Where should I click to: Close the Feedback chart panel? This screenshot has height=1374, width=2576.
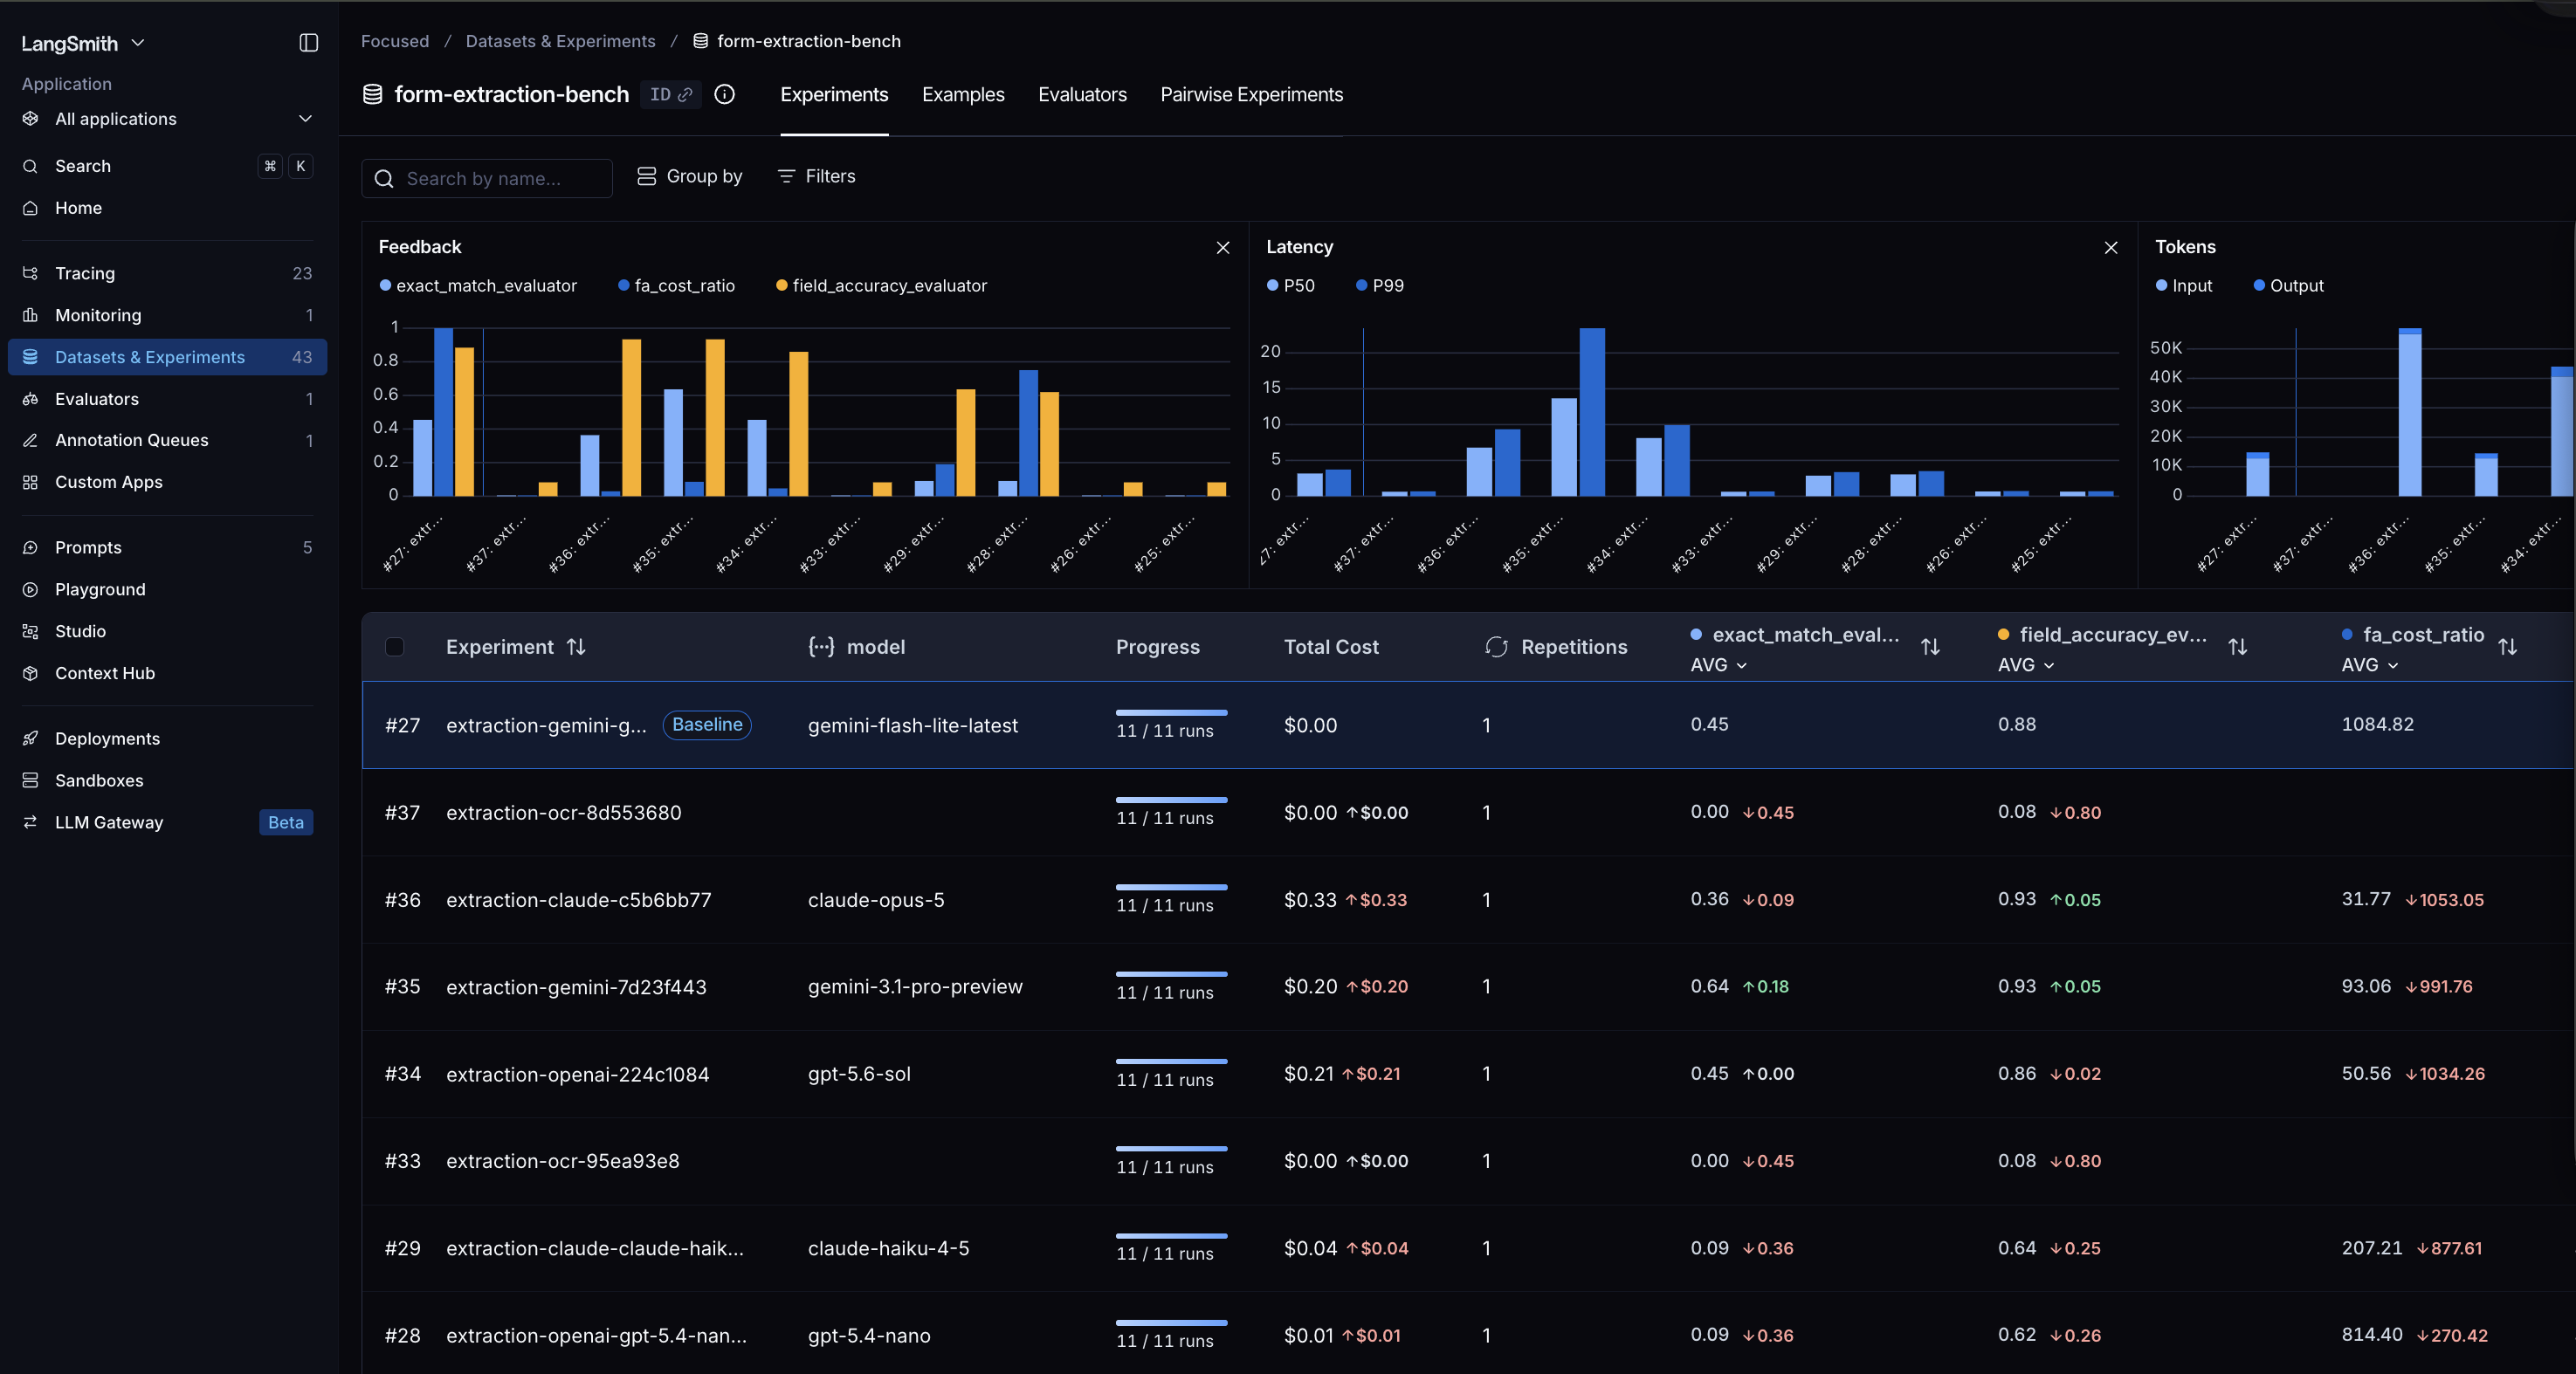(x=1223, y=247)
